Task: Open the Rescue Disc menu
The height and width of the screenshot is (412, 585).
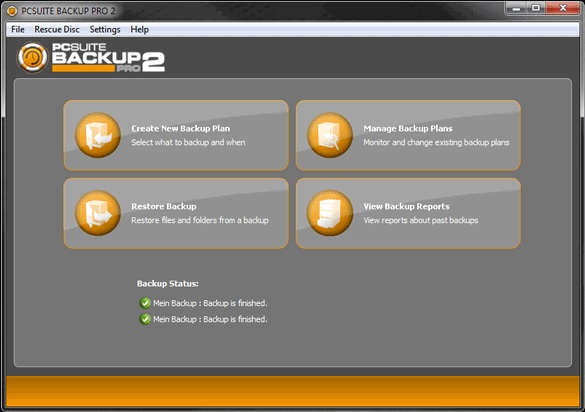Action: [57, 29]
